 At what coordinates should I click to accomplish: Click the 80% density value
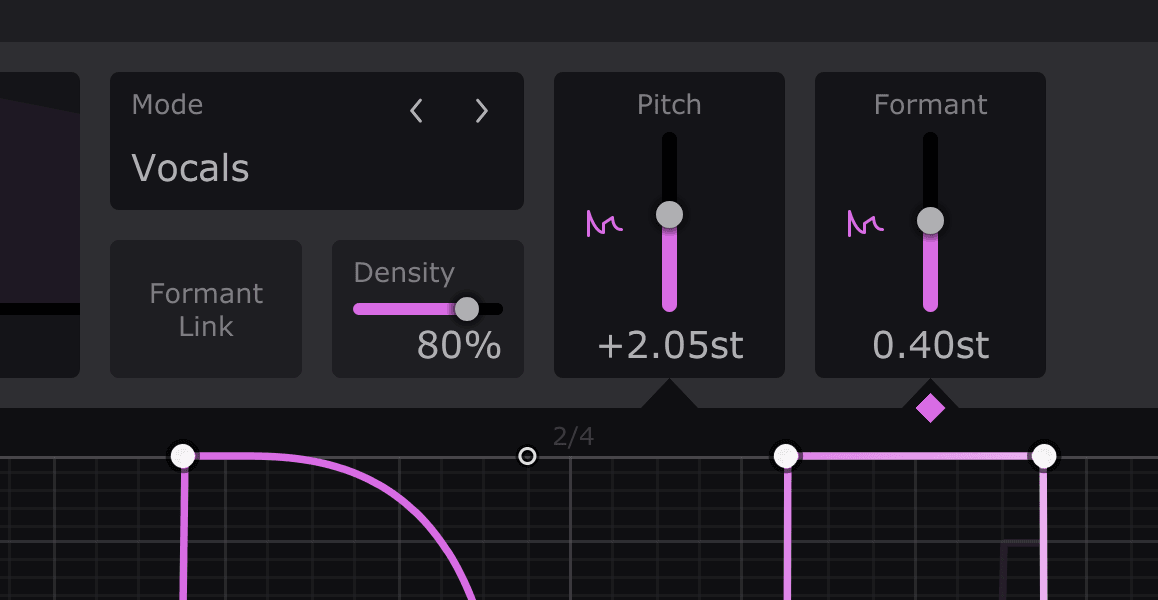click(458, 346)
